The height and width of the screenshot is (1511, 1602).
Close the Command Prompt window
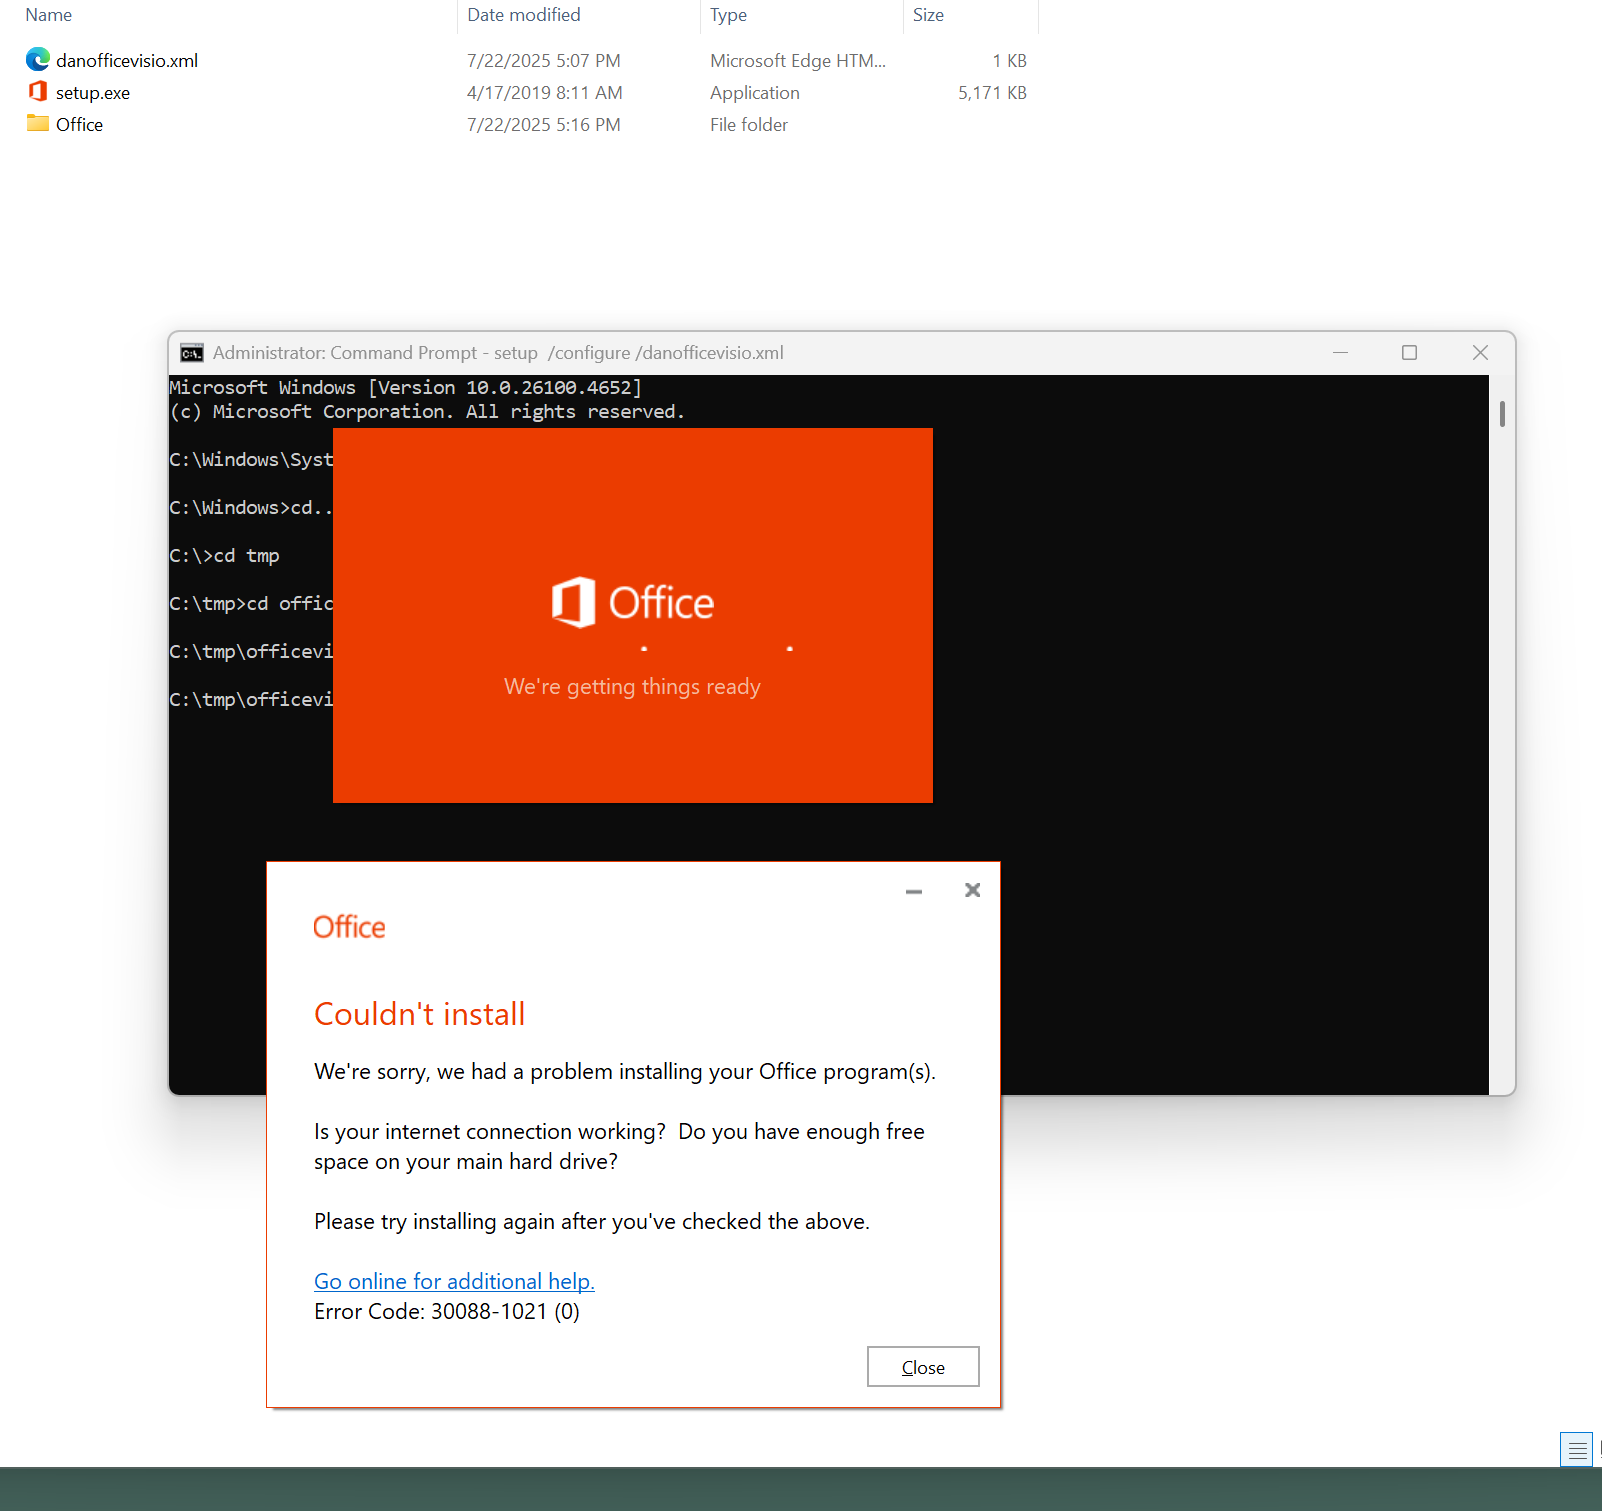click(x=1480, y=353)
